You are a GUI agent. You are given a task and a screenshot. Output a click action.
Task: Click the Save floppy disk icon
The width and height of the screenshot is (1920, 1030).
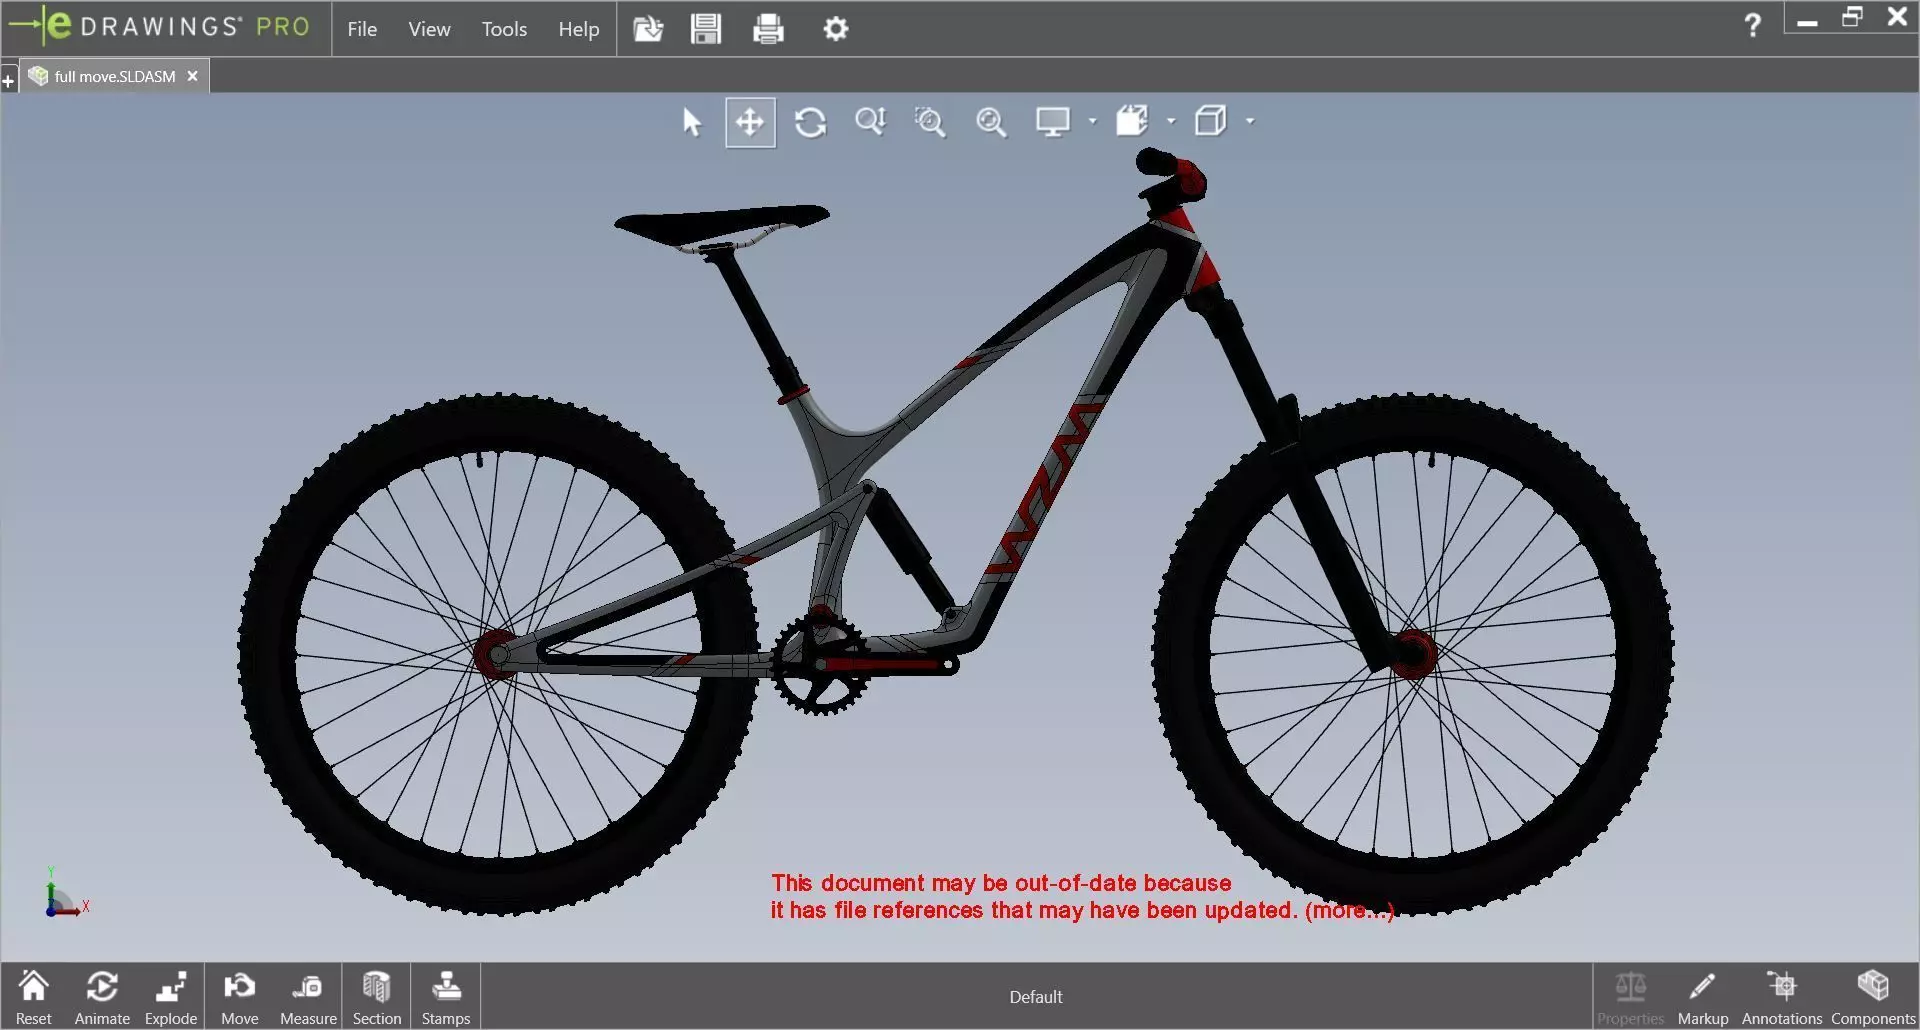click(x=706, y=29)
